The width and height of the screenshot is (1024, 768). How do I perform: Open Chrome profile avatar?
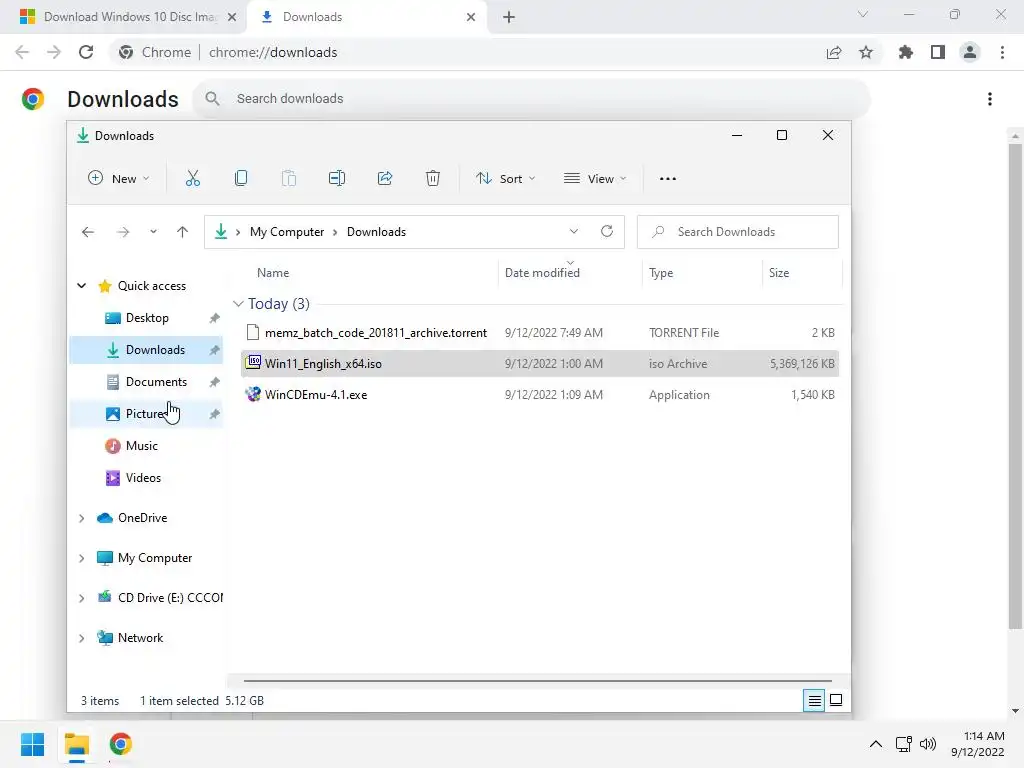(x=970, y=52)
